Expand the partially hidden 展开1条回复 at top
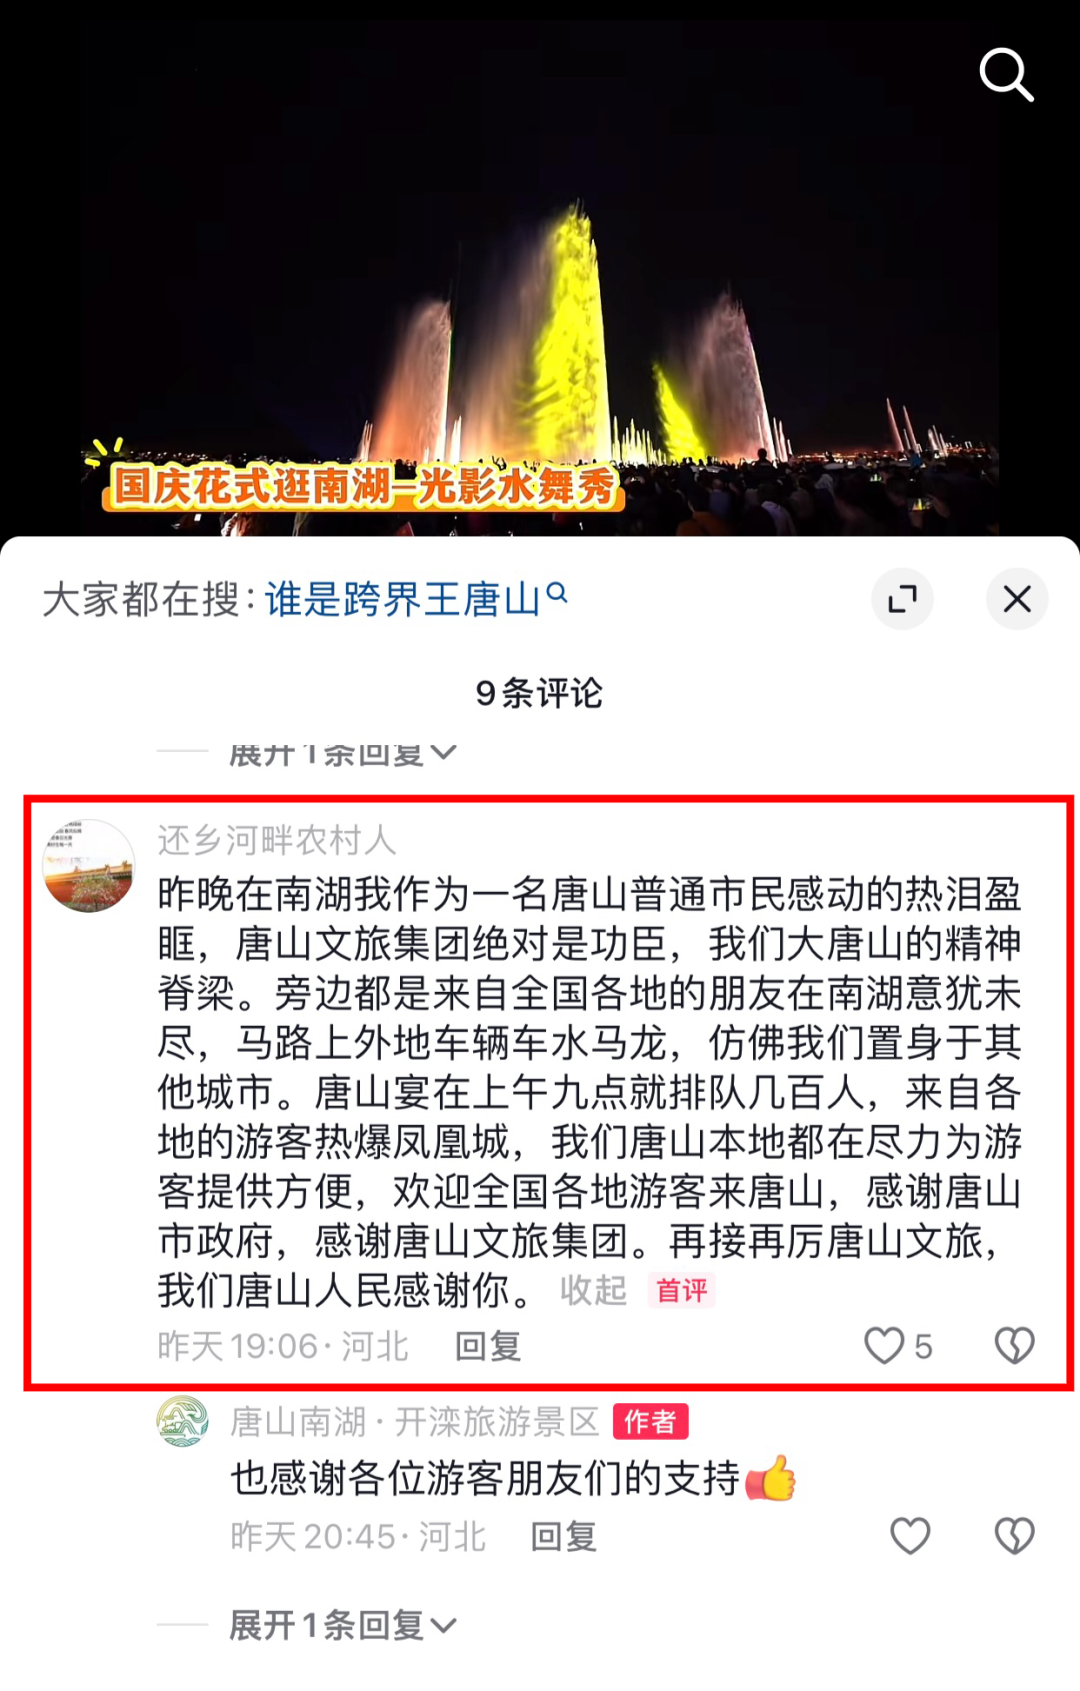 coord(342,755)
